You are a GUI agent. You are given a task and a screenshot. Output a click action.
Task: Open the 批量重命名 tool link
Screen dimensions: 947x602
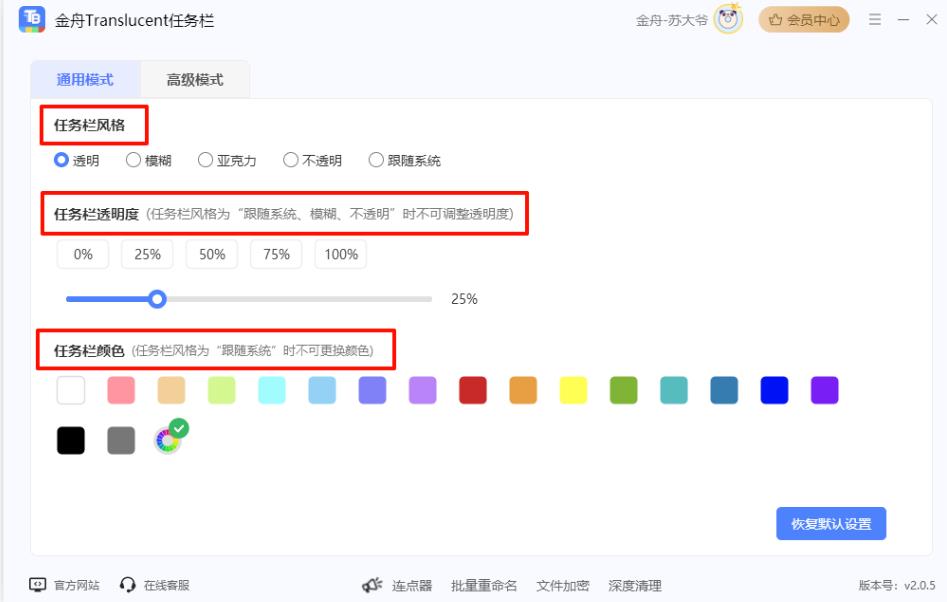tap(484, 585)
